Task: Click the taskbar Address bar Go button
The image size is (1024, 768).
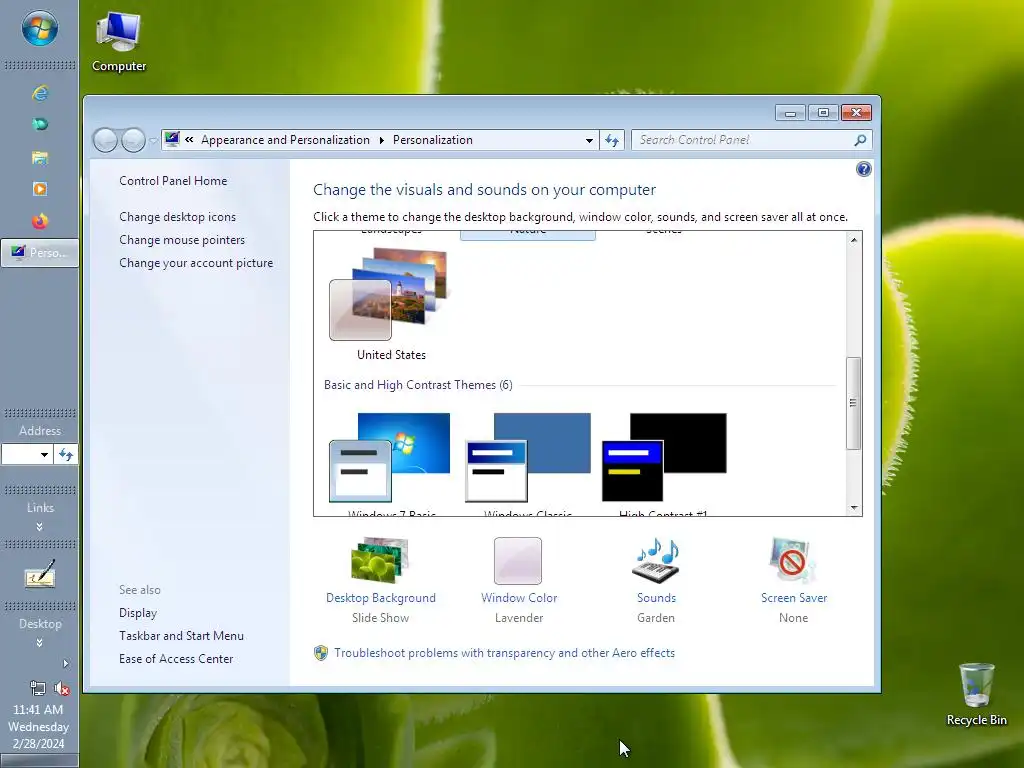Action: 66,455
